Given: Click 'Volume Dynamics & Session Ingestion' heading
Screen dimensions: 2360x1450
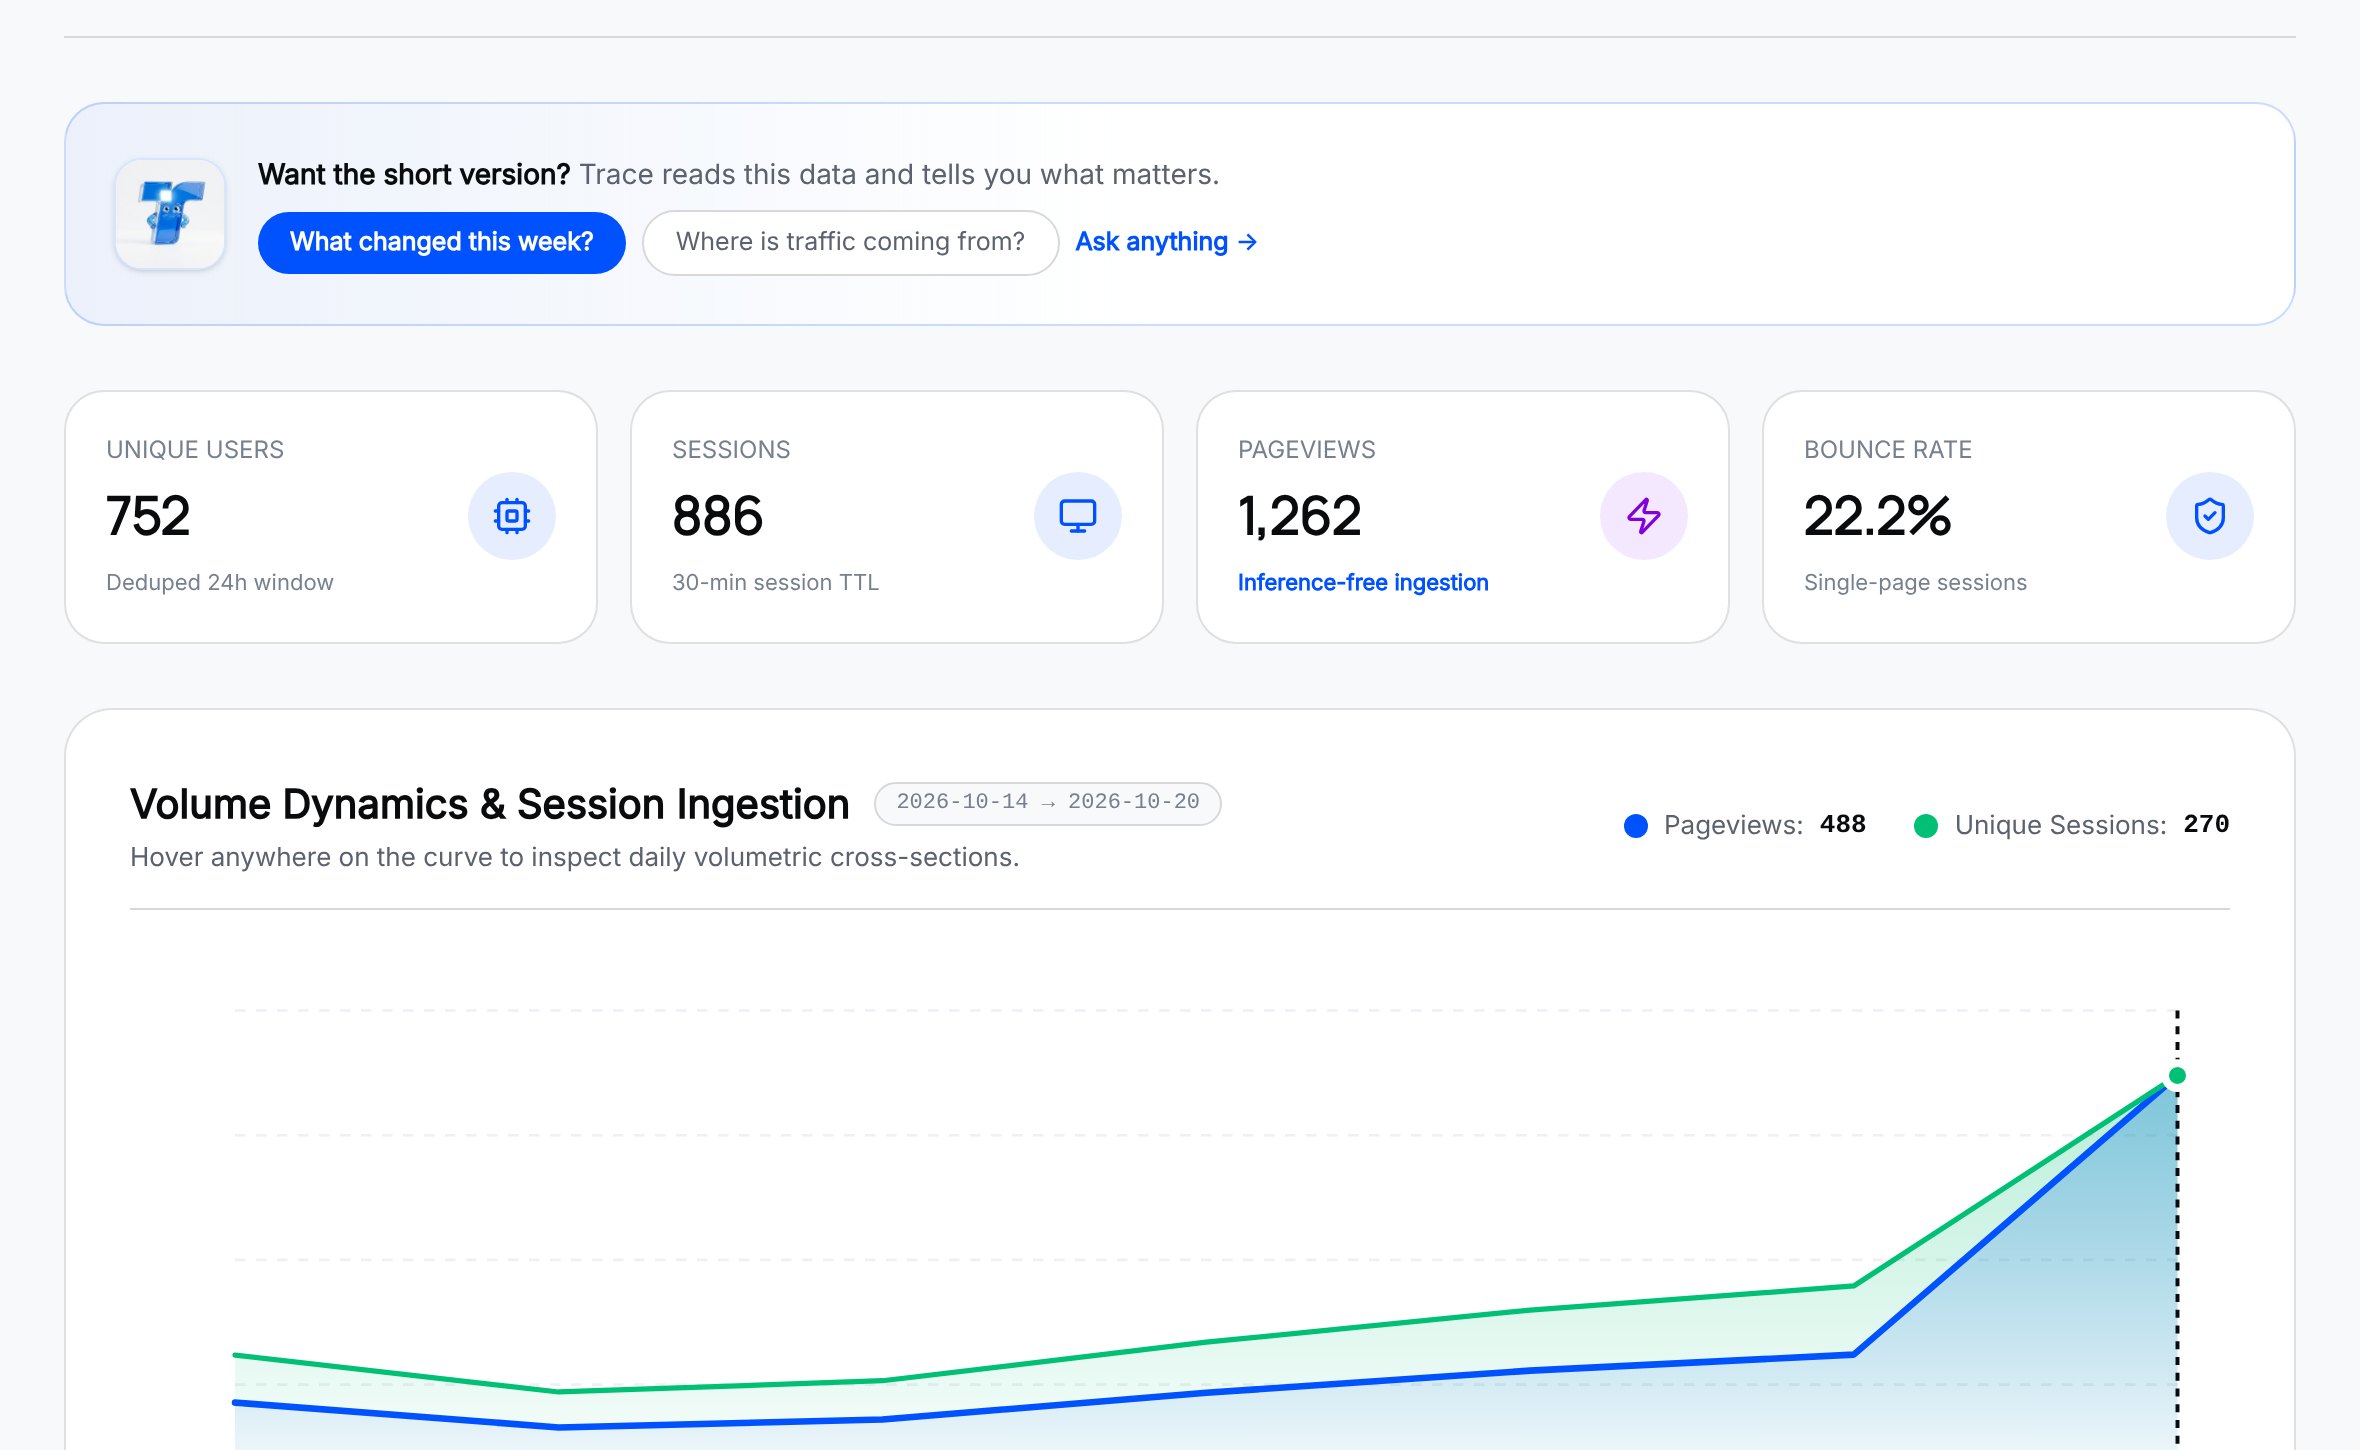Looking at the screenshot, I should click(x=490, y=804).
